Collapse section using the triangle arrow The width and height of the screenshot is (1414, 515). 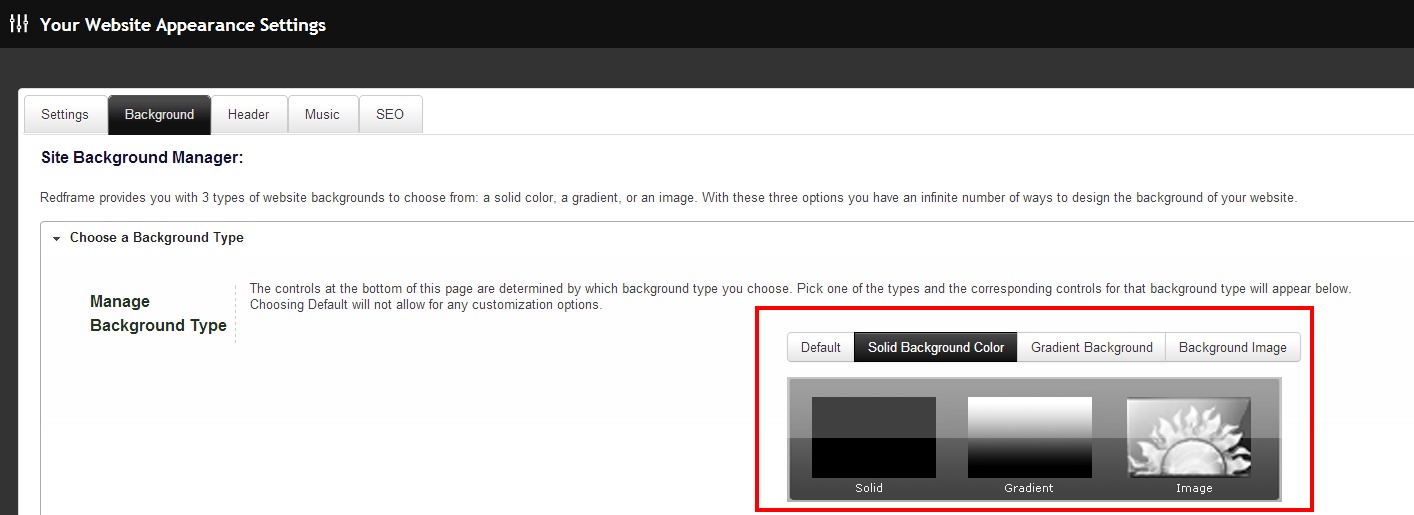click(x=56, y=239)
